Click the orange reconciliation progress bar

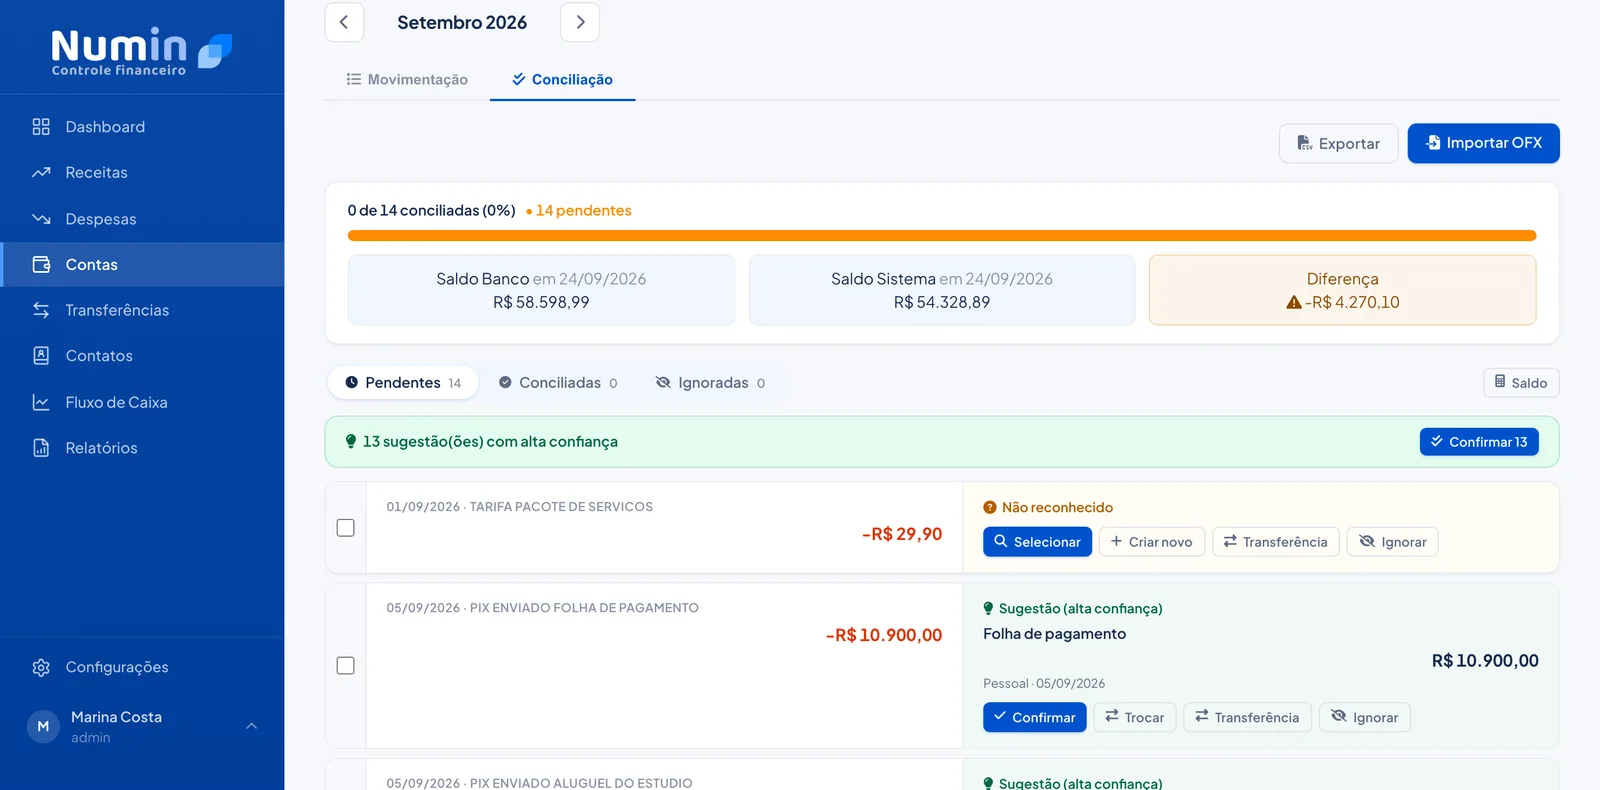pyautogui.click(x=942, y=236)
